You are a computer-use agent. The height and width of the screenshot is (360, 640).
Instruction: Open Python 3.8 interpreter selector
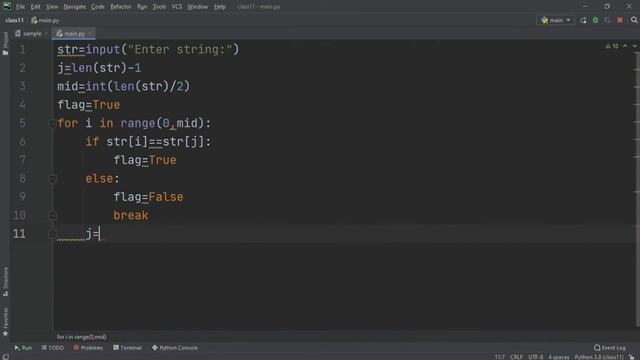click(599, 357)
